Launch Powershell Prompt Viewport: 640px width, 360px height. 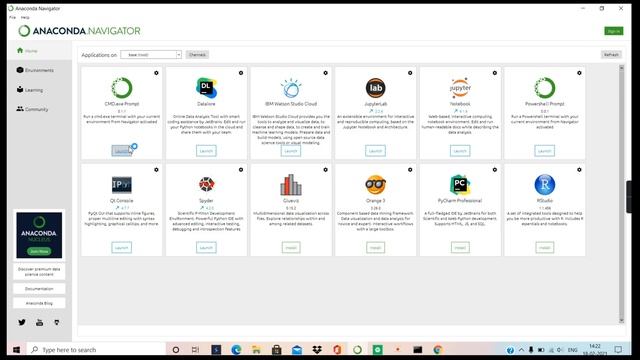click(544, 151)
